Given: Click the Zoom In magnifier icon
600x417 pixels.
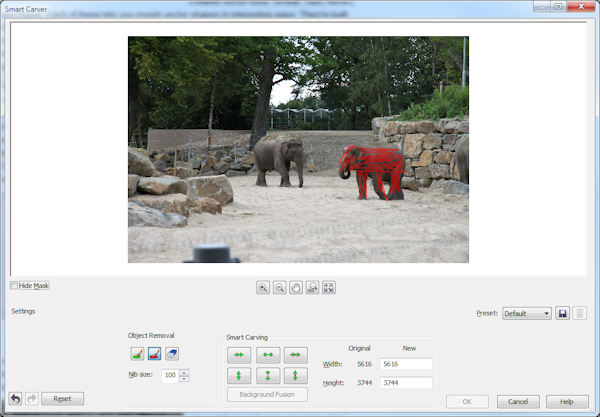Looking at the screenshot, I should [263, 288].
